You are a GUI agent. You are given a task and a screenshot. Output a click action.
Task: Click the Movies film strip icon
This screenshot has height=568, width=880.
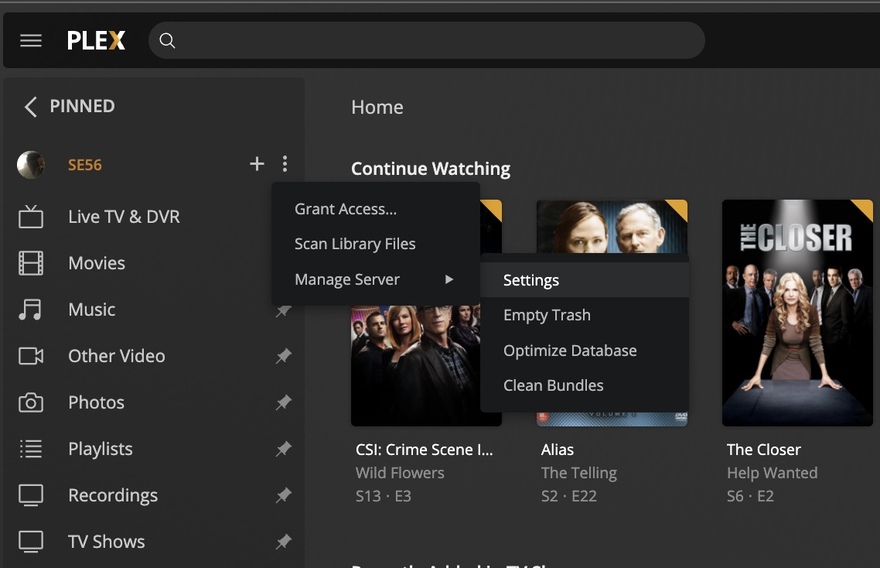[x=31, y=263]
